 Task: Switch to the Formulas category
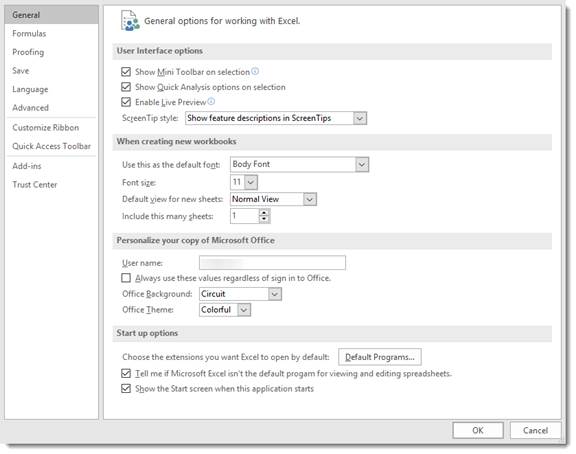29,33
